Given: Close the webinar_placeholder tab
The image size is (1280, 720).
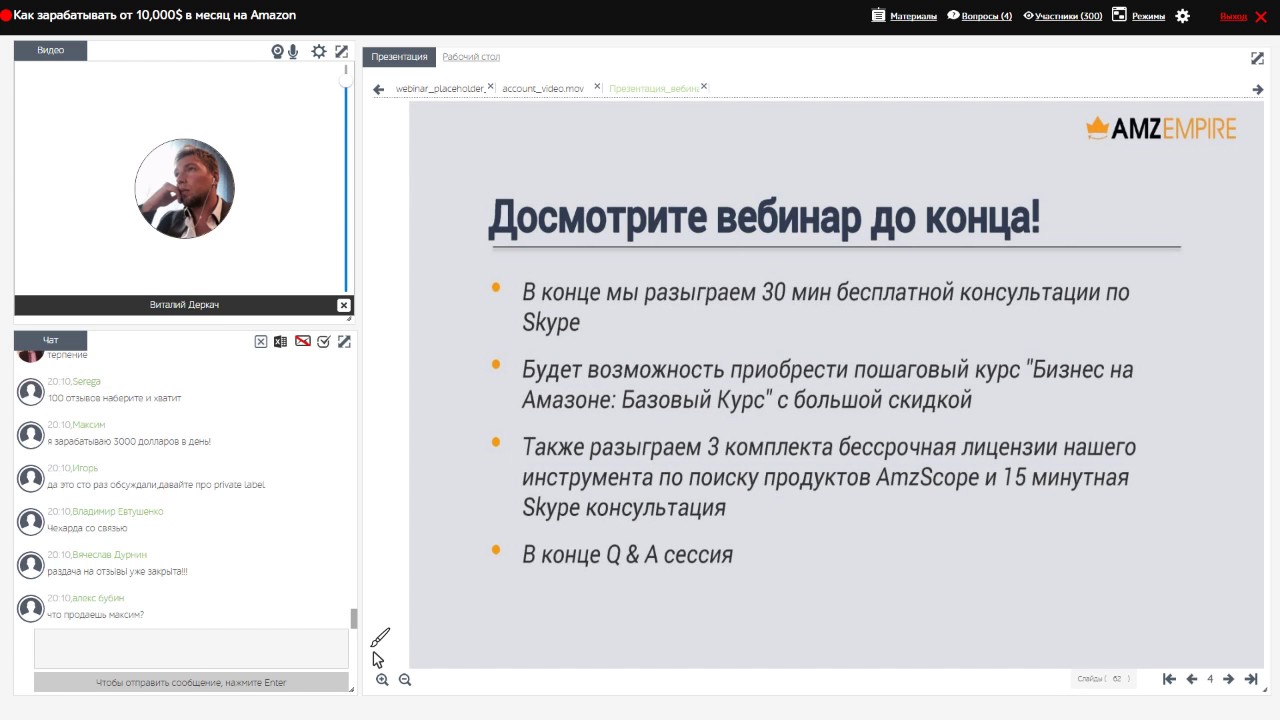Looking at the screenshot, I should click(x=491, y=87).
